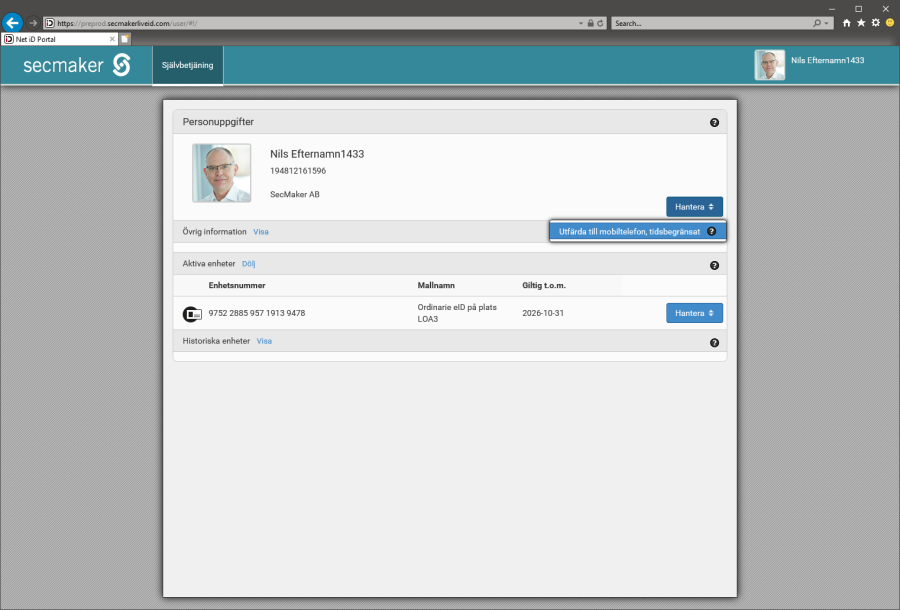Screen dimensions: 900x610
Task: Refresh the page via address bar icon
Action: 600,24
